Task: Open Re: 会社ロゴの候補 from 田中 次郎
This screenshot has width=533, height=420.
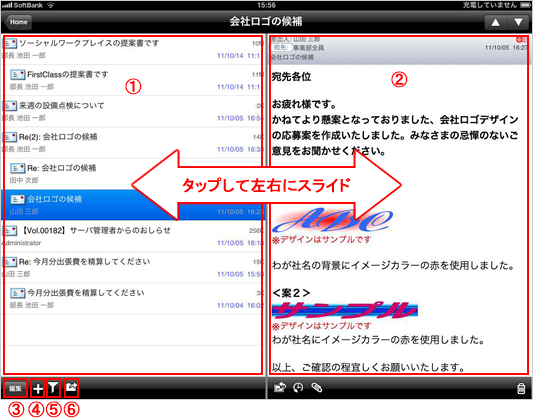Action: (133, 174)
